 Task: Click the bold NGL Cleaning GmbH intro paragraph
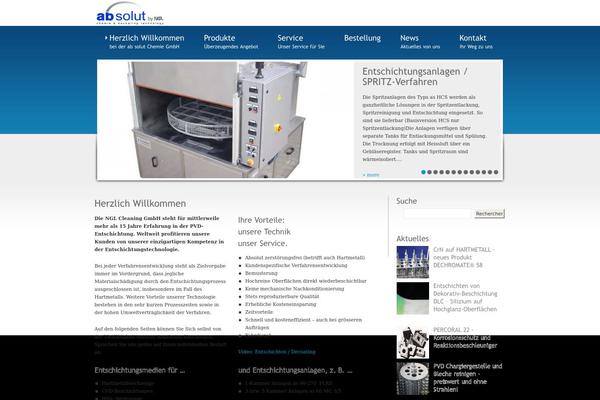pyautogui.click(x=159, y=234)
